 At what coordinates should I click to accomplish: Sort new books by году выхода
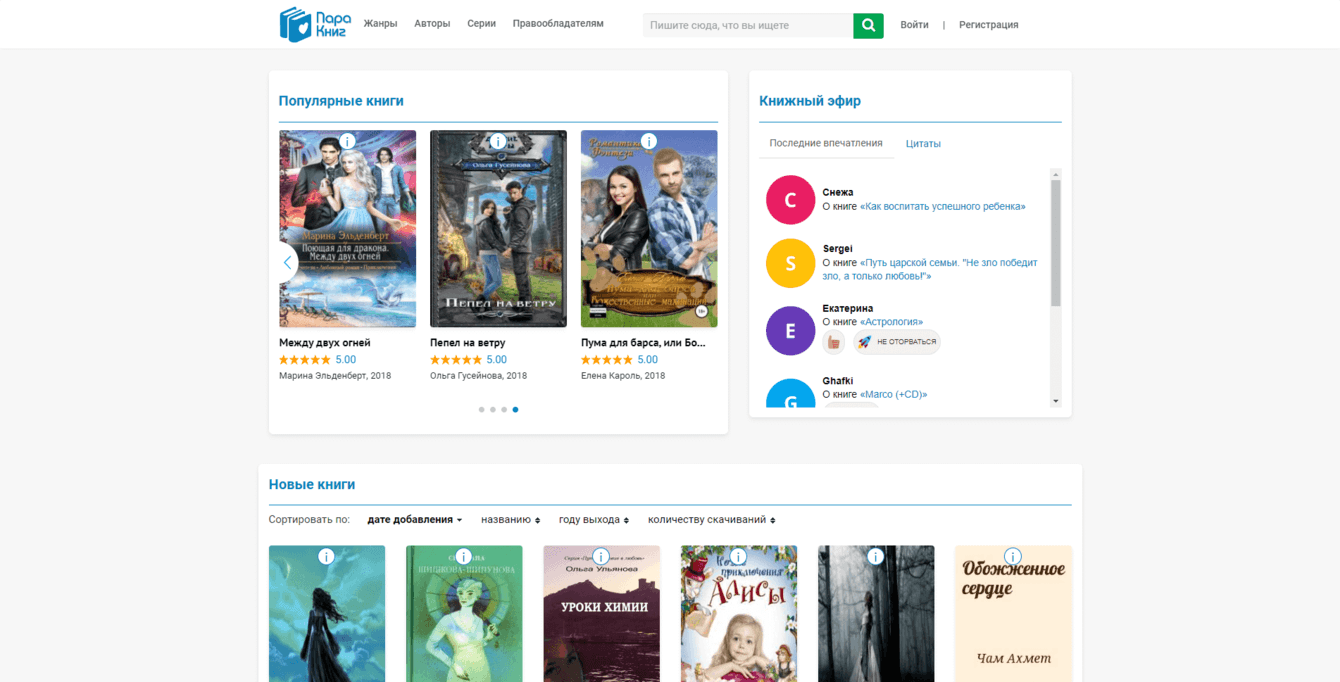(x=594, y=520)
